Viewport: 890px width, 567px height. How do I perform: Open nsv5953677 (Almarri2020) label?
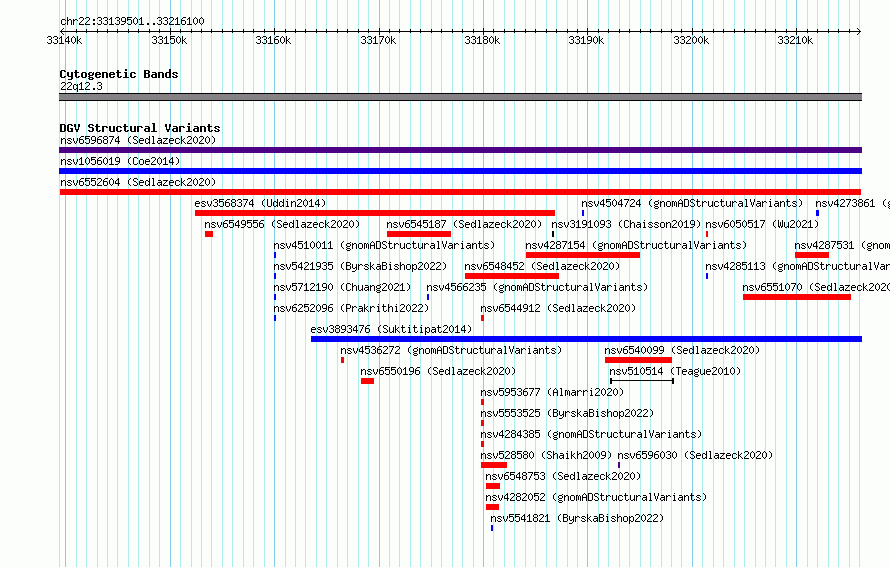pos(552,392)
